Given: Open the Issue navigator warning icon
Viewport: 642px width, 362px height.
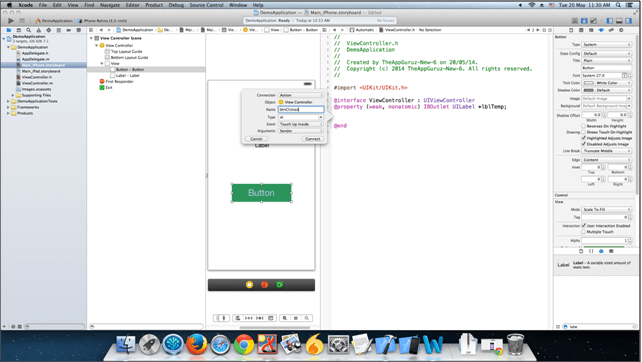Looking at the screenshot, I should coord(38,30).
